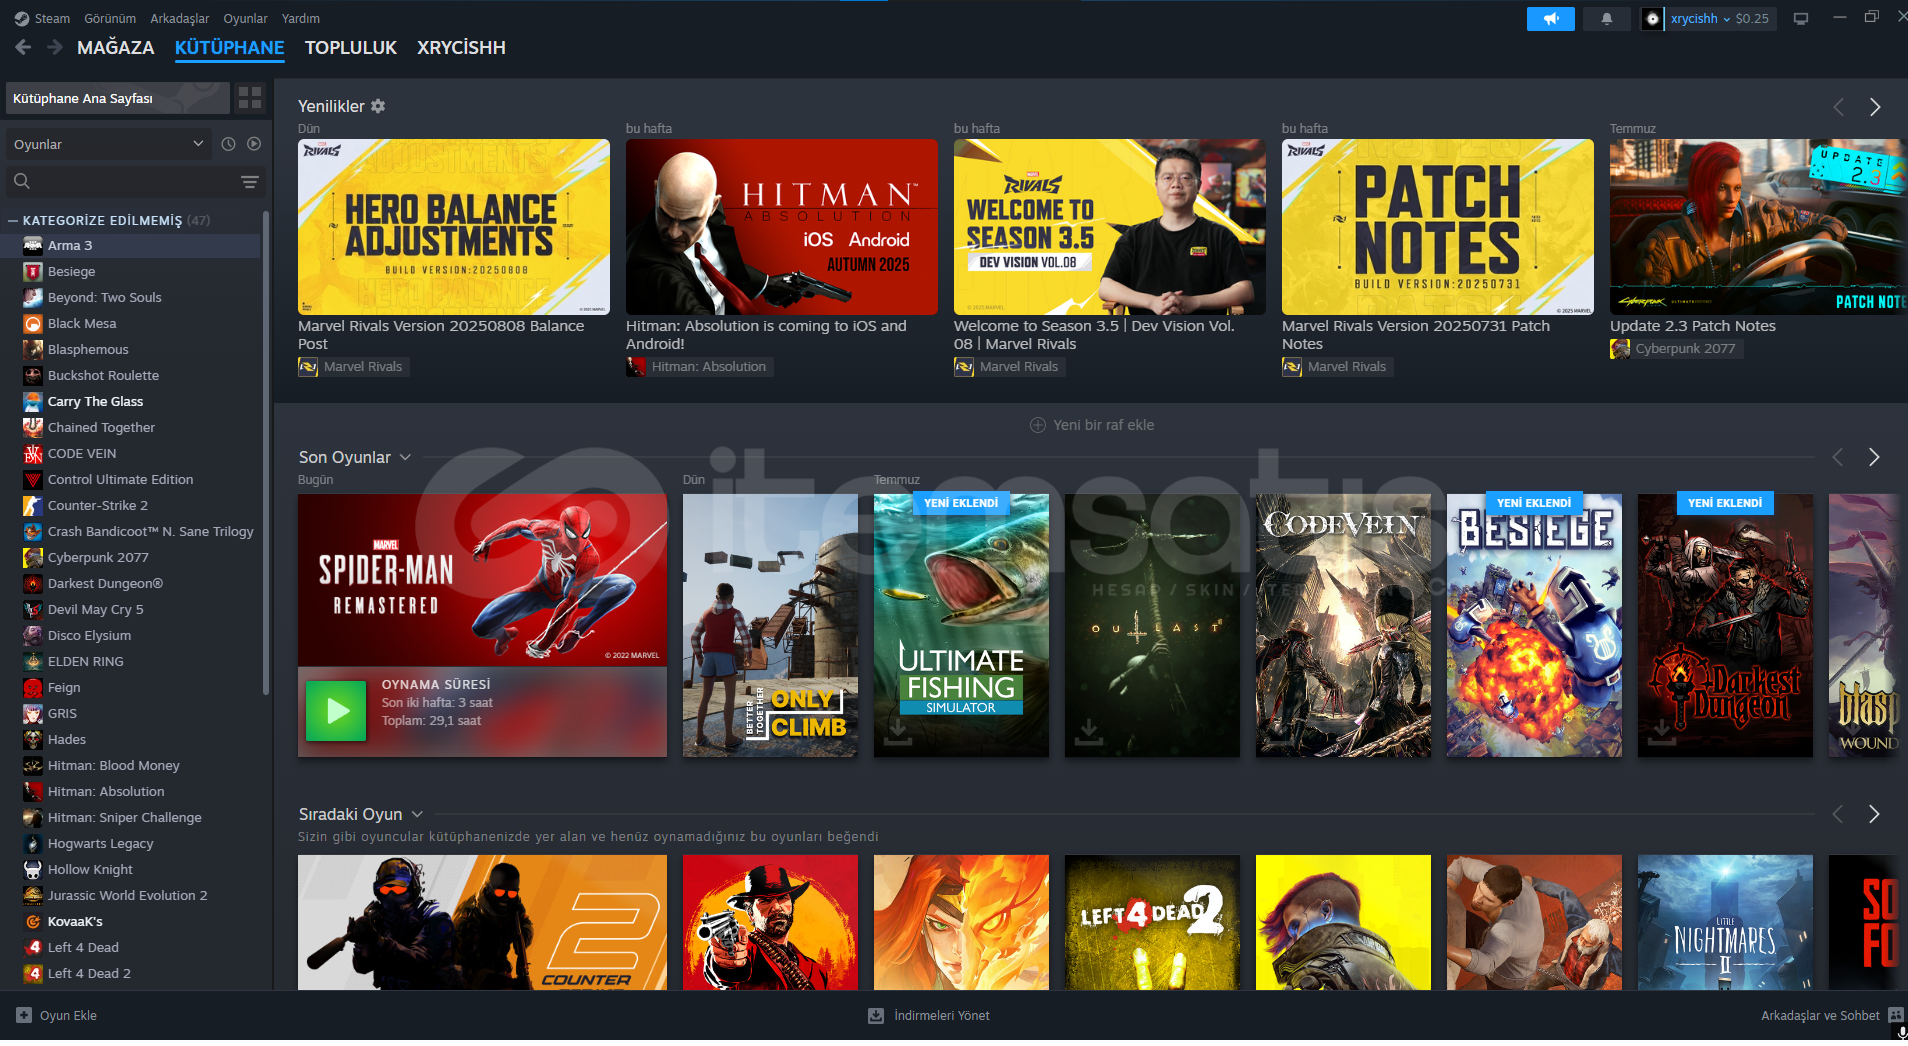Select Arma 3 in game list
Image resolution: width=1908 pixels, height=1046 pixels.
(132, 245)
